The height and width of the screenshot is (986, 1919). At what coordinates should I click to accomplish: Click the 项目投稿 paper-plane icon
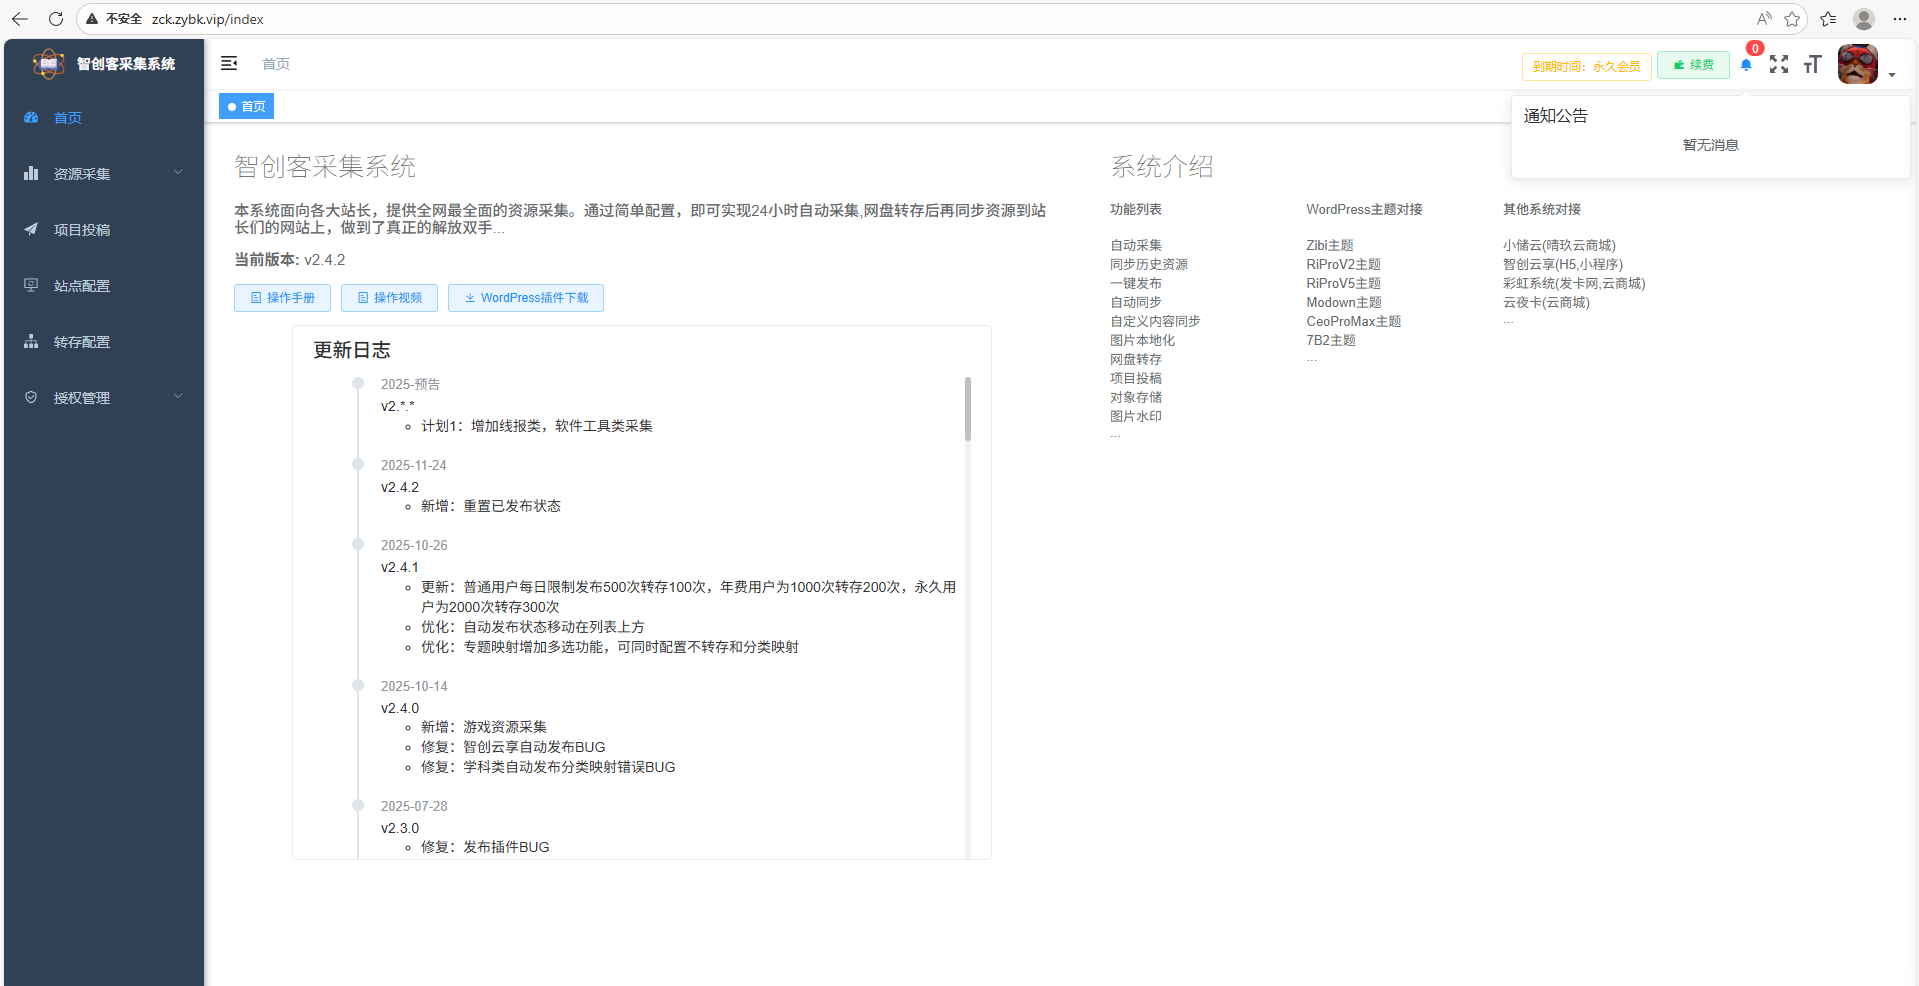[31, 229]
